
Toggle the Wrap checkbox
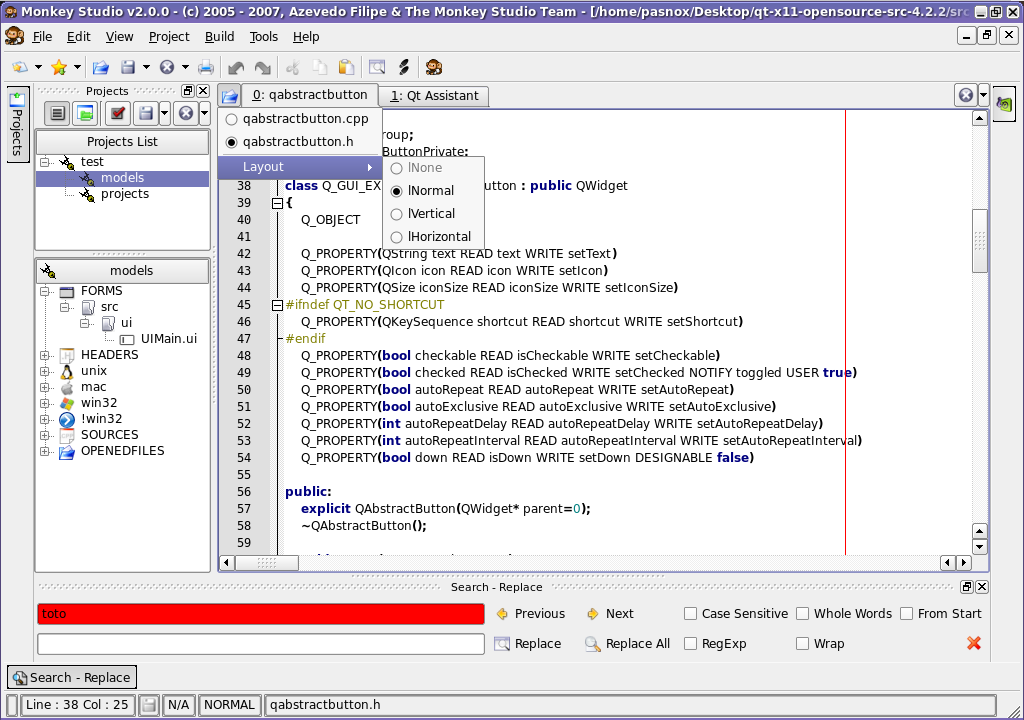pos(803,644)
